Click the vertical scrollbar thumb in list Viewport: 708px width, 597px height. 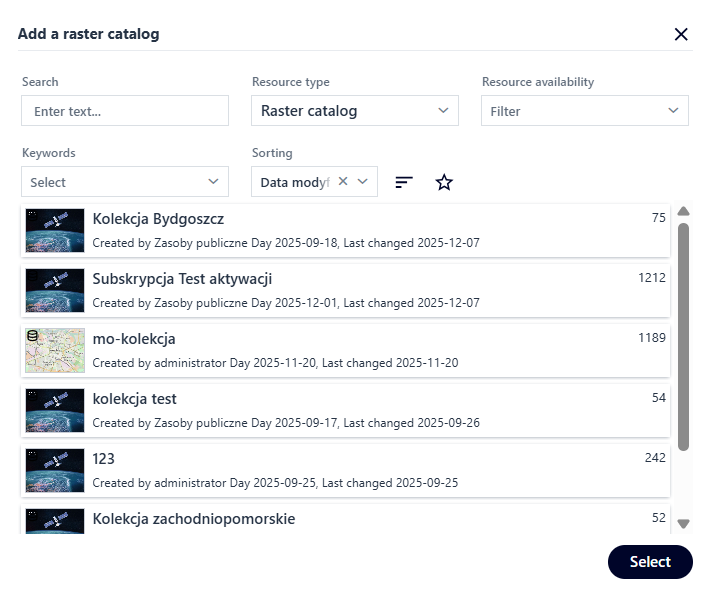point(684,335)
